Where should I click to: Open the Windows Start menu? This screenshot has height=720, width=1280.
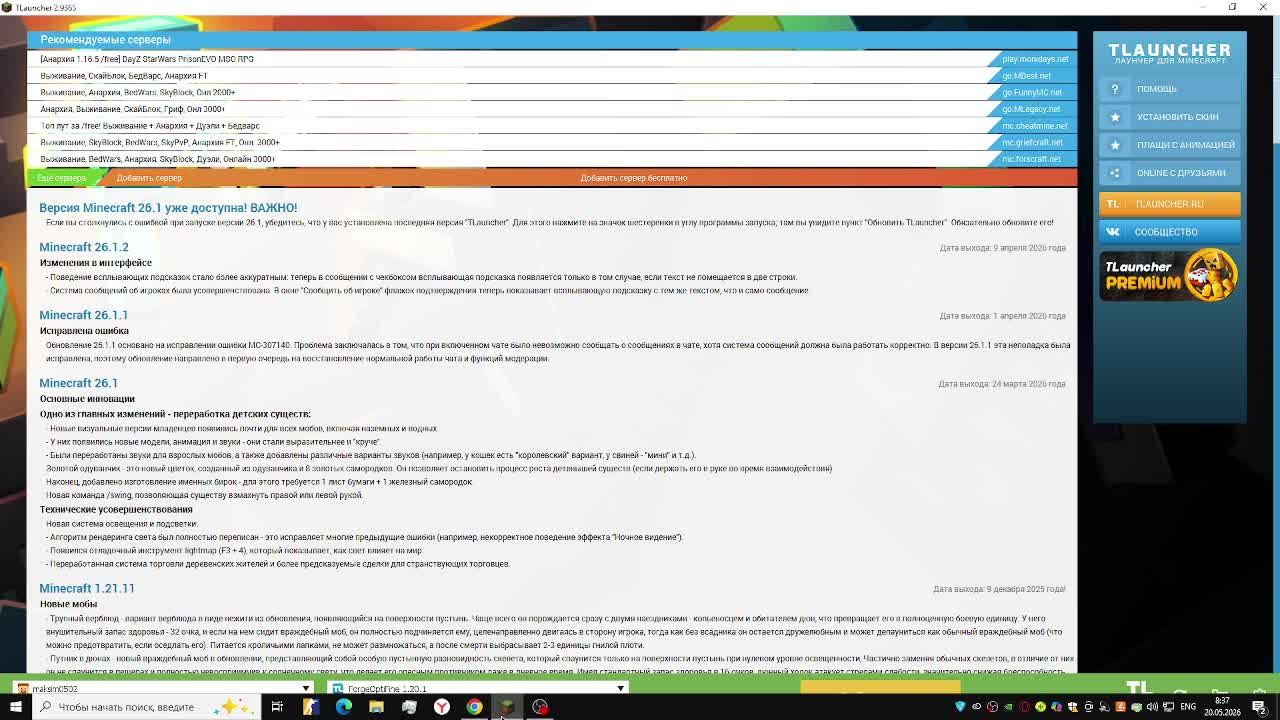[x=15, y=707]
